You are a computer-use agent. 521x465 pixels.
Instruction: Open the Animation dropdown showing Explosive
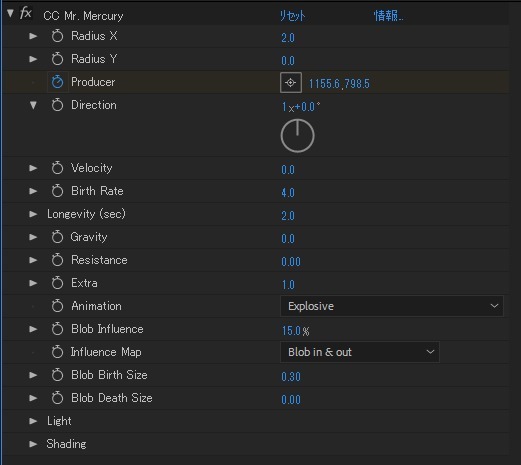tap(392, 306)
